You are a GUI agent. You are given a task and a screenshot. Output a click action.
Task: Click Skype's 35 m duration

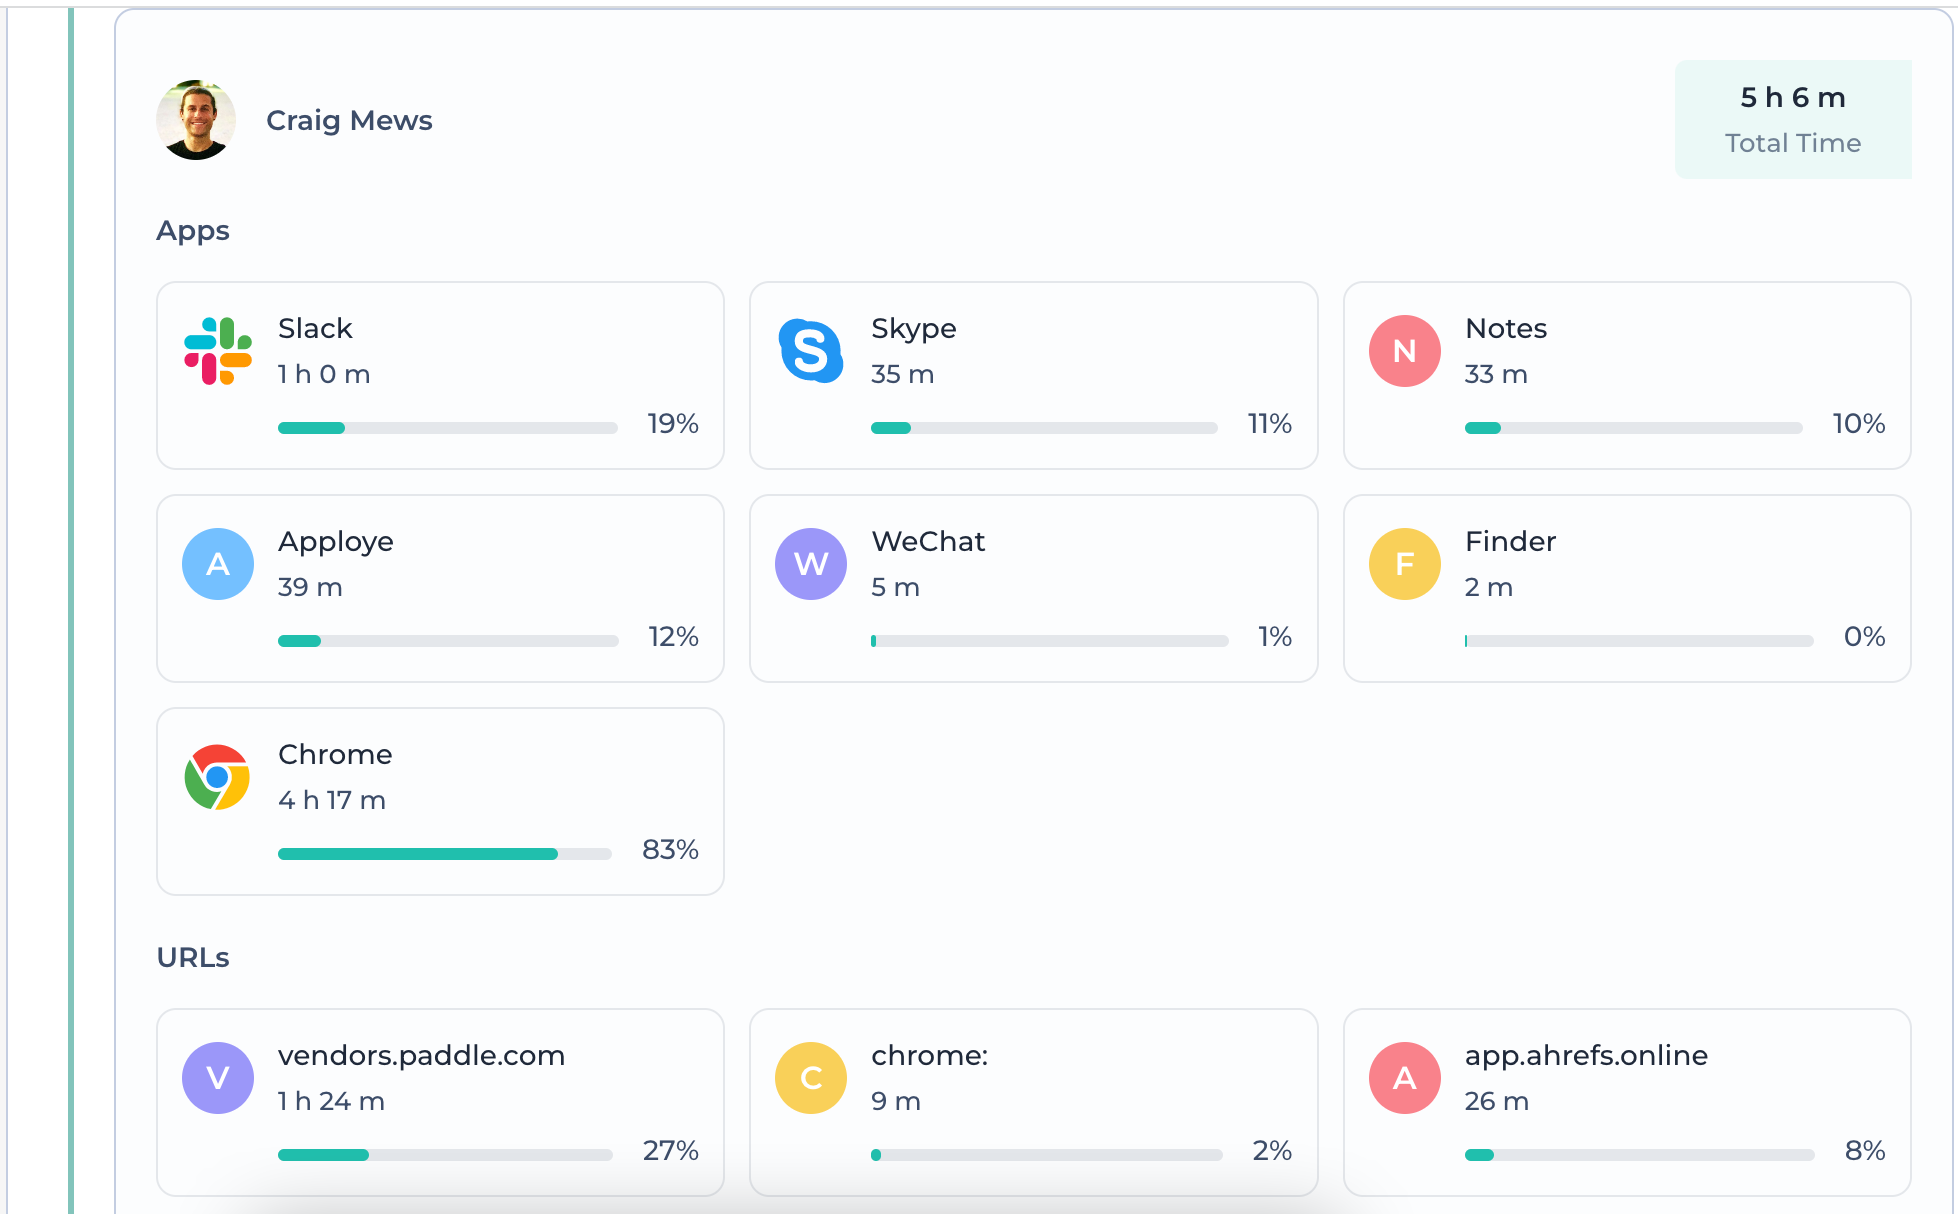[x=903, y=374]
